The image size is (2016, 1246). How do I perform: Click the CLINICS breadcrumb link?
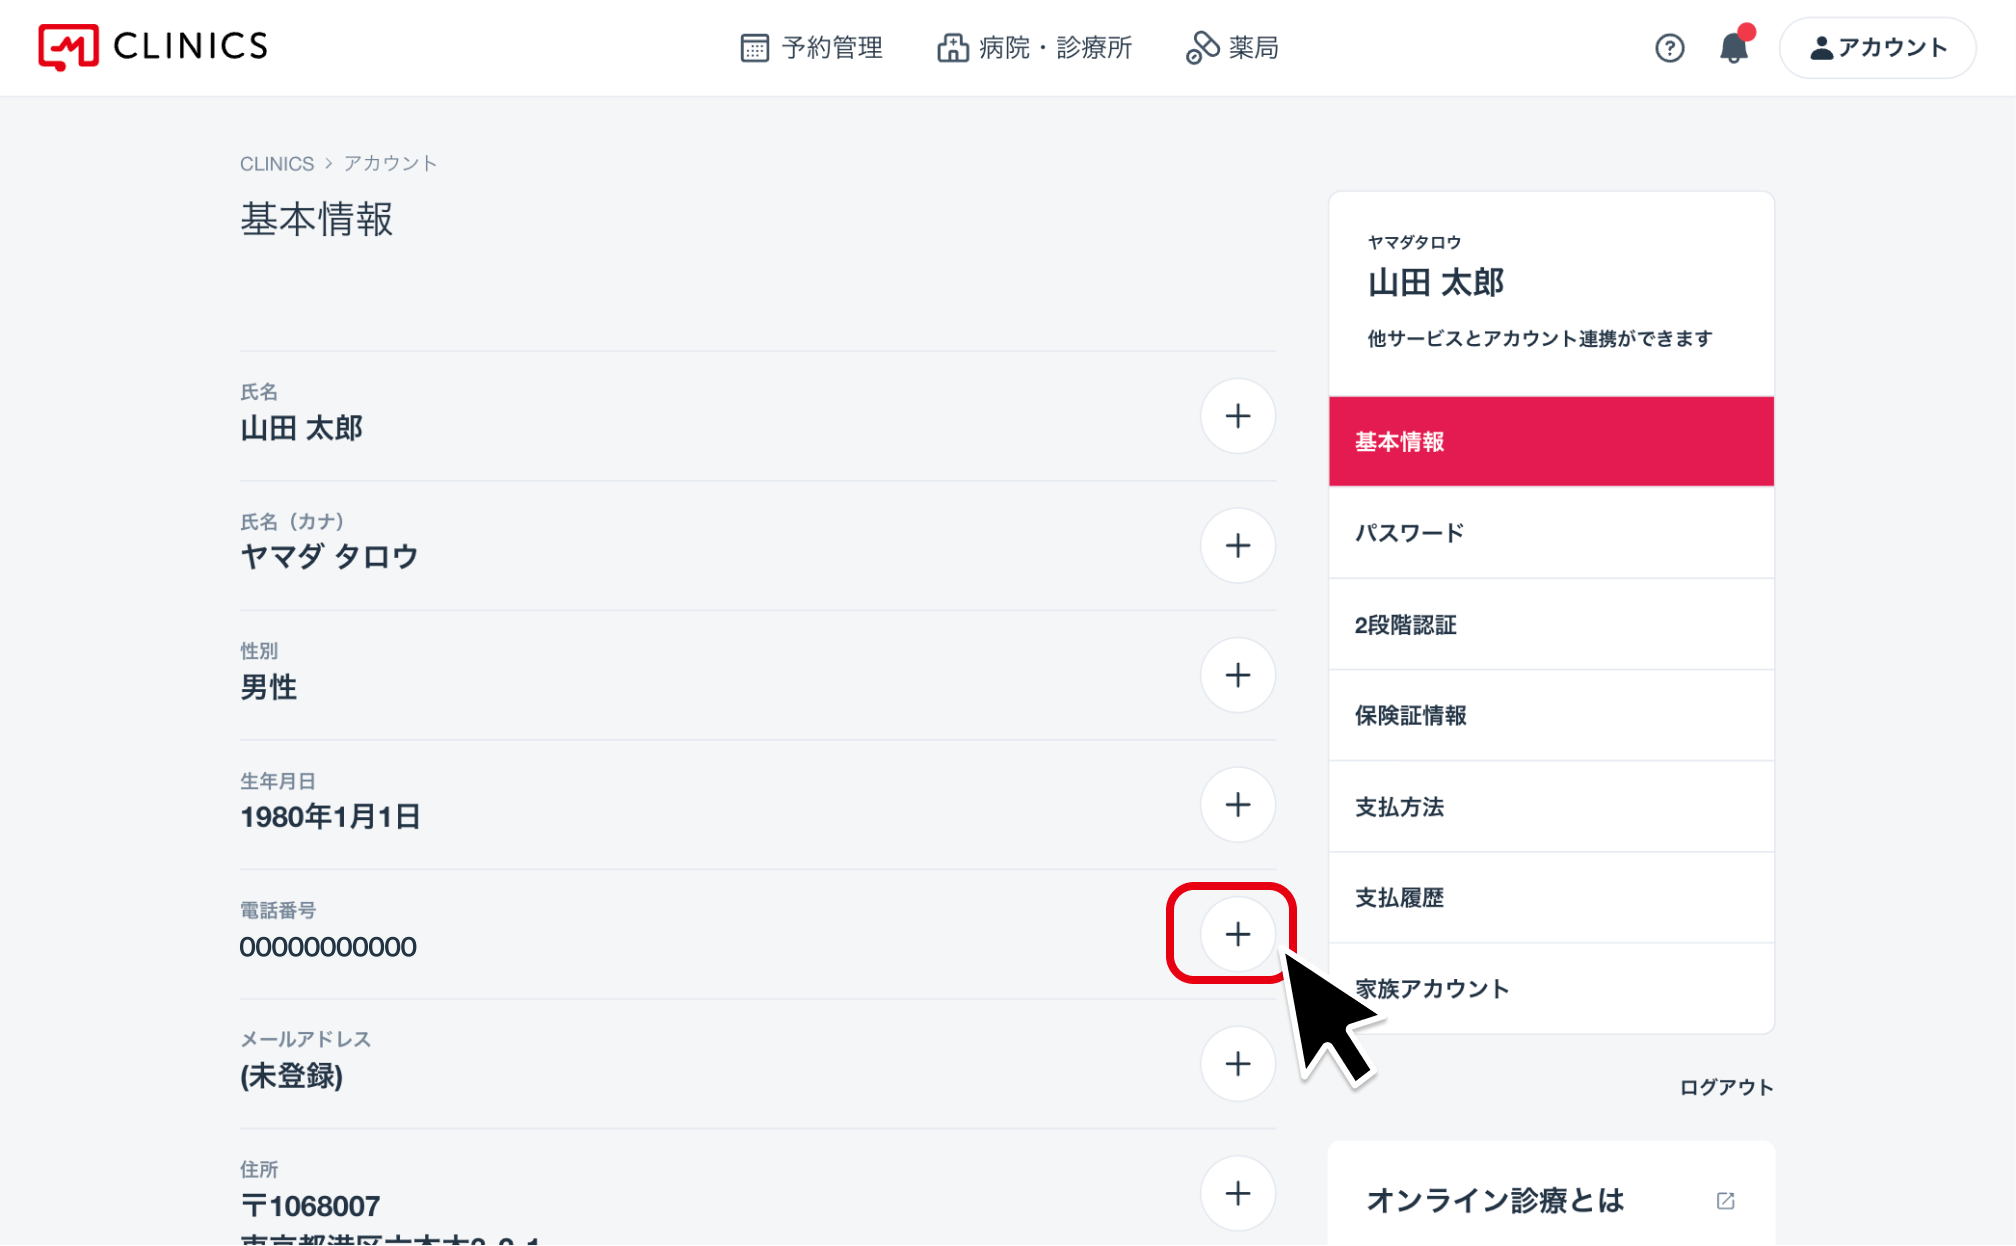(x=276, y=163)
